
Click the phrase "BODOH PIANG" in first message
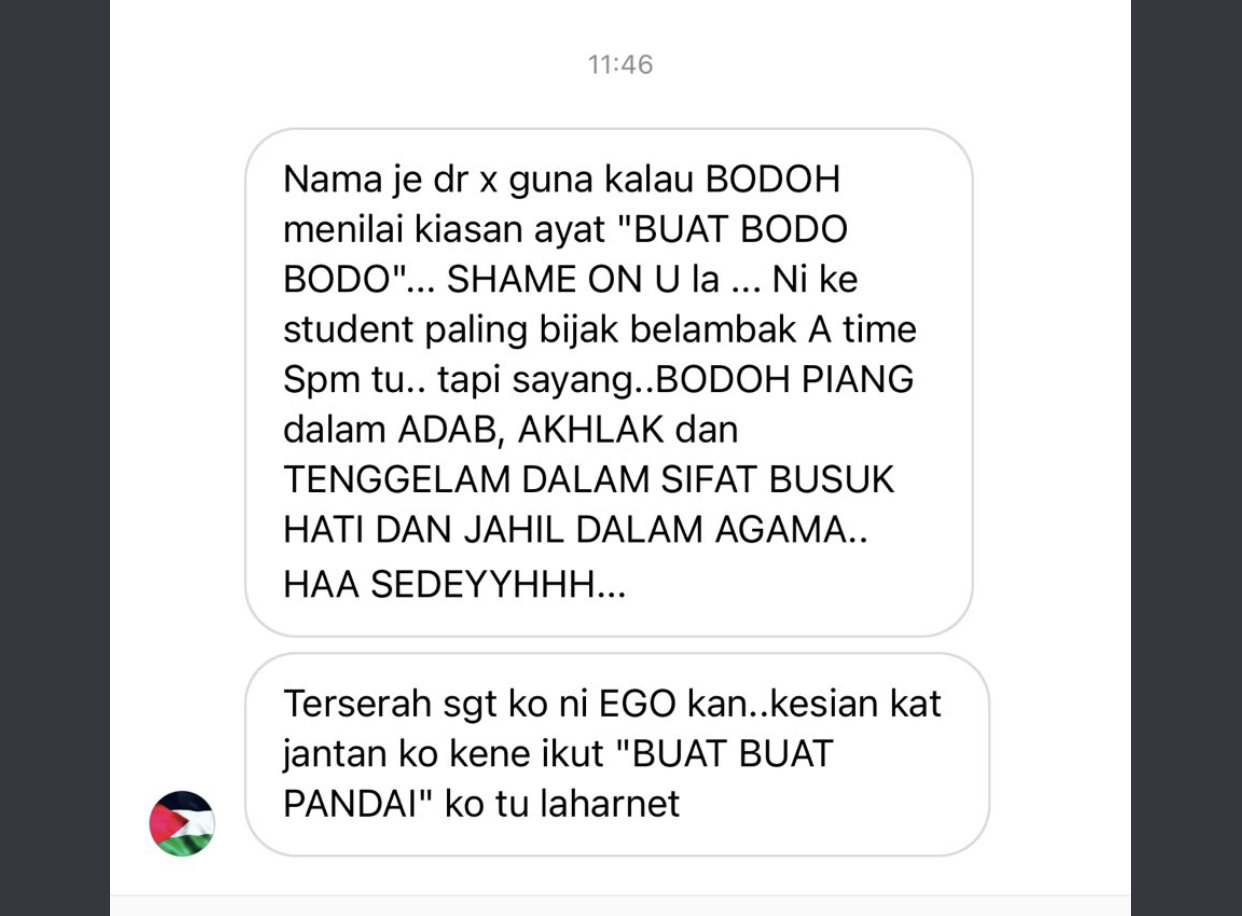(783, 380)
